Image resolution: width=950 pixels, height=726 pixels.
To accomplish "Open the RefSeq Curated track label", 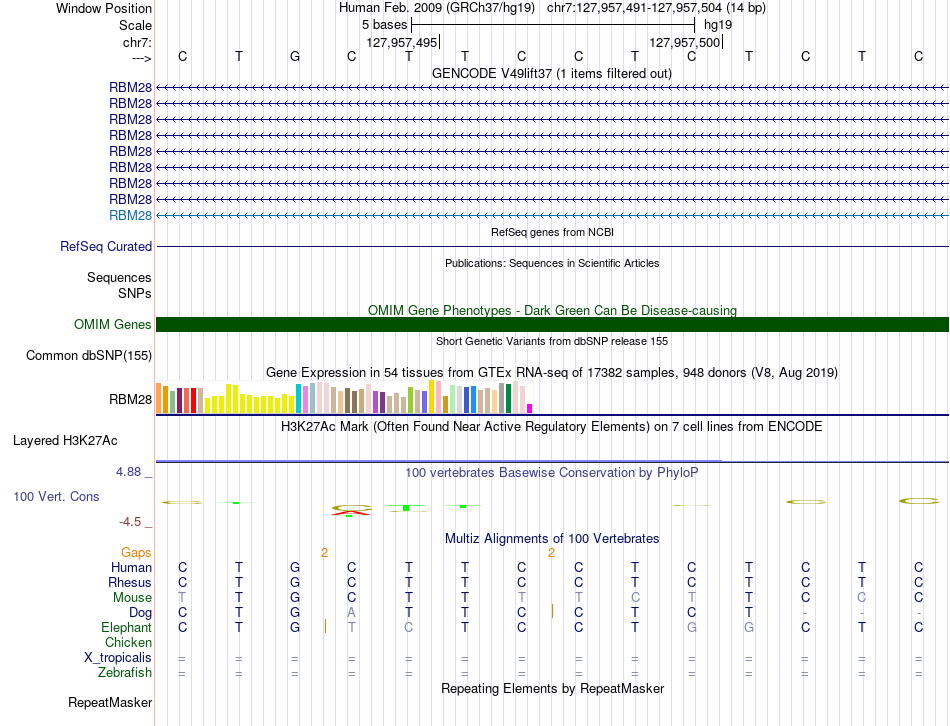I will [106, 246].
